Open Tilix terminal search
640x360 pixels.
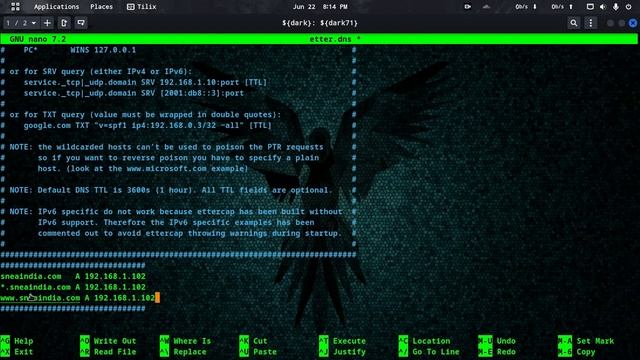(x=573, y=23)
